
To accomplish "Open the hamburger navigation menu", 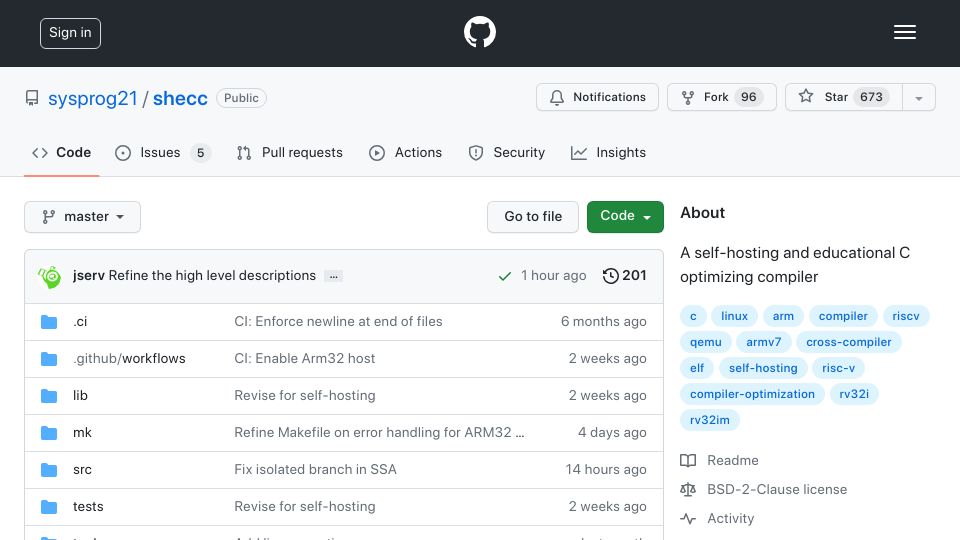I will pos(904,32).
